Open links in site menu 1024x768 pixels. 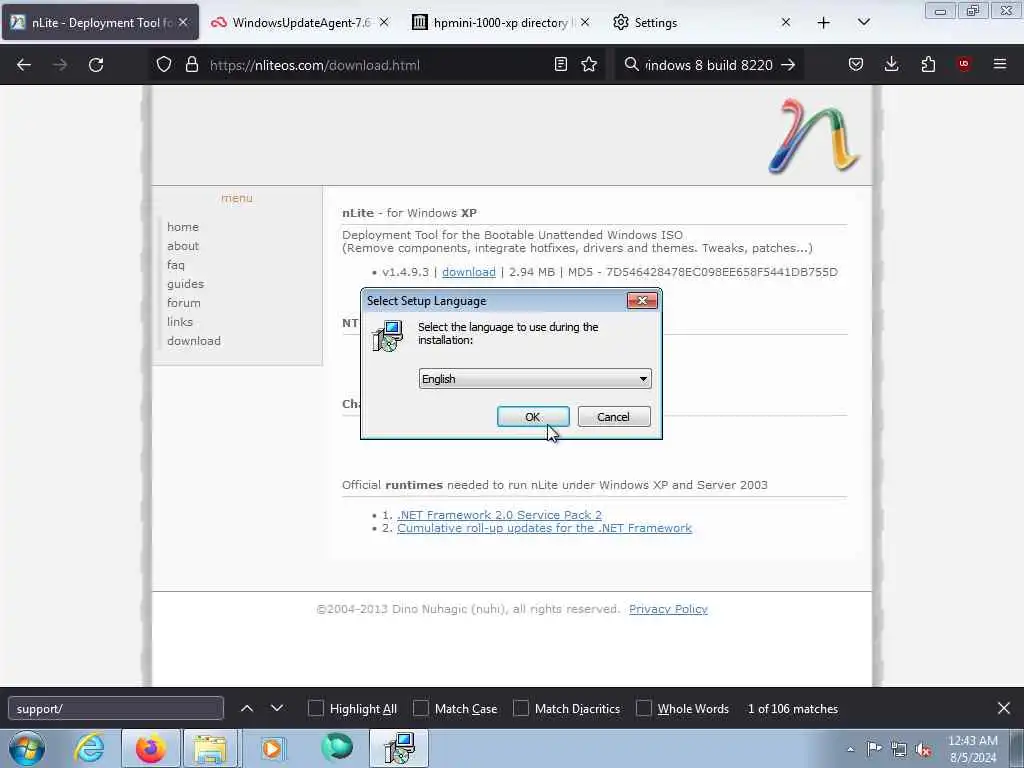click(x=180, y=321)
